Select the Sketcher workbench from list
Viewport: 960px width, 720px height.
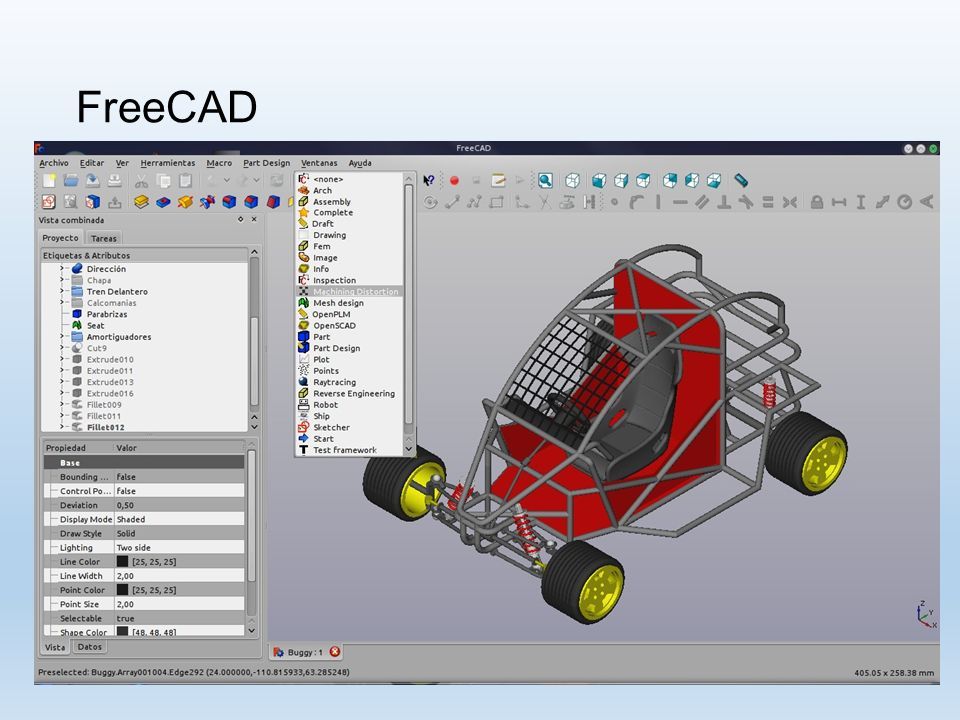coord(331,427)
